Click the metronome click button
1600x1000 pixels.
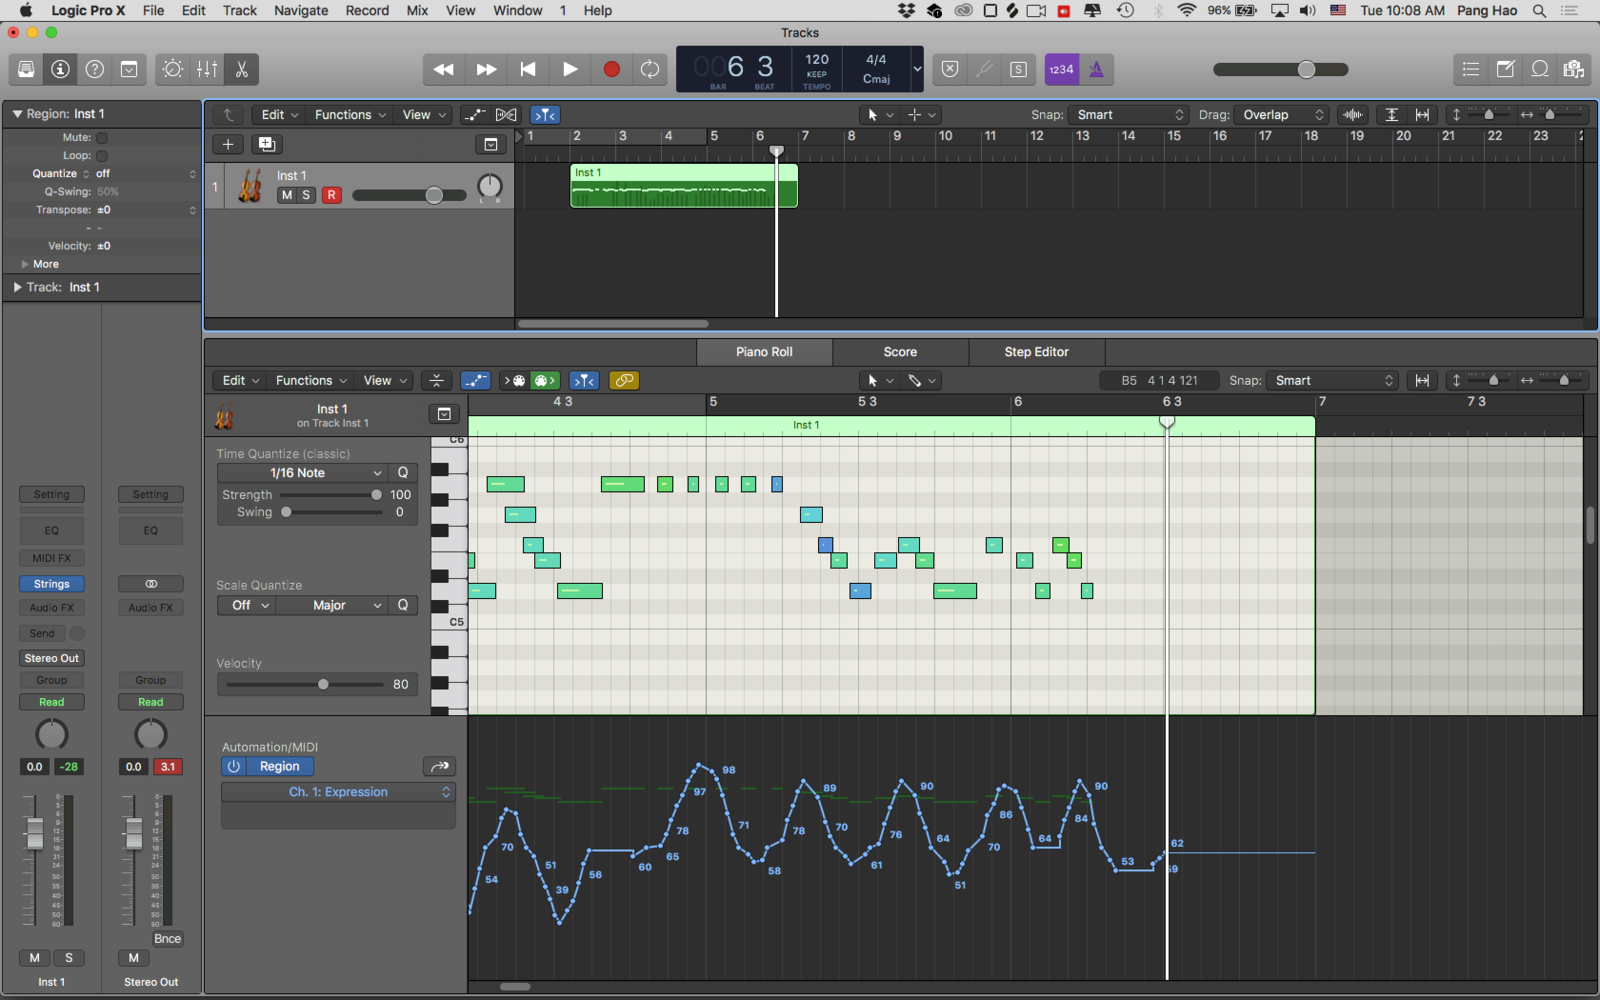1096,69
